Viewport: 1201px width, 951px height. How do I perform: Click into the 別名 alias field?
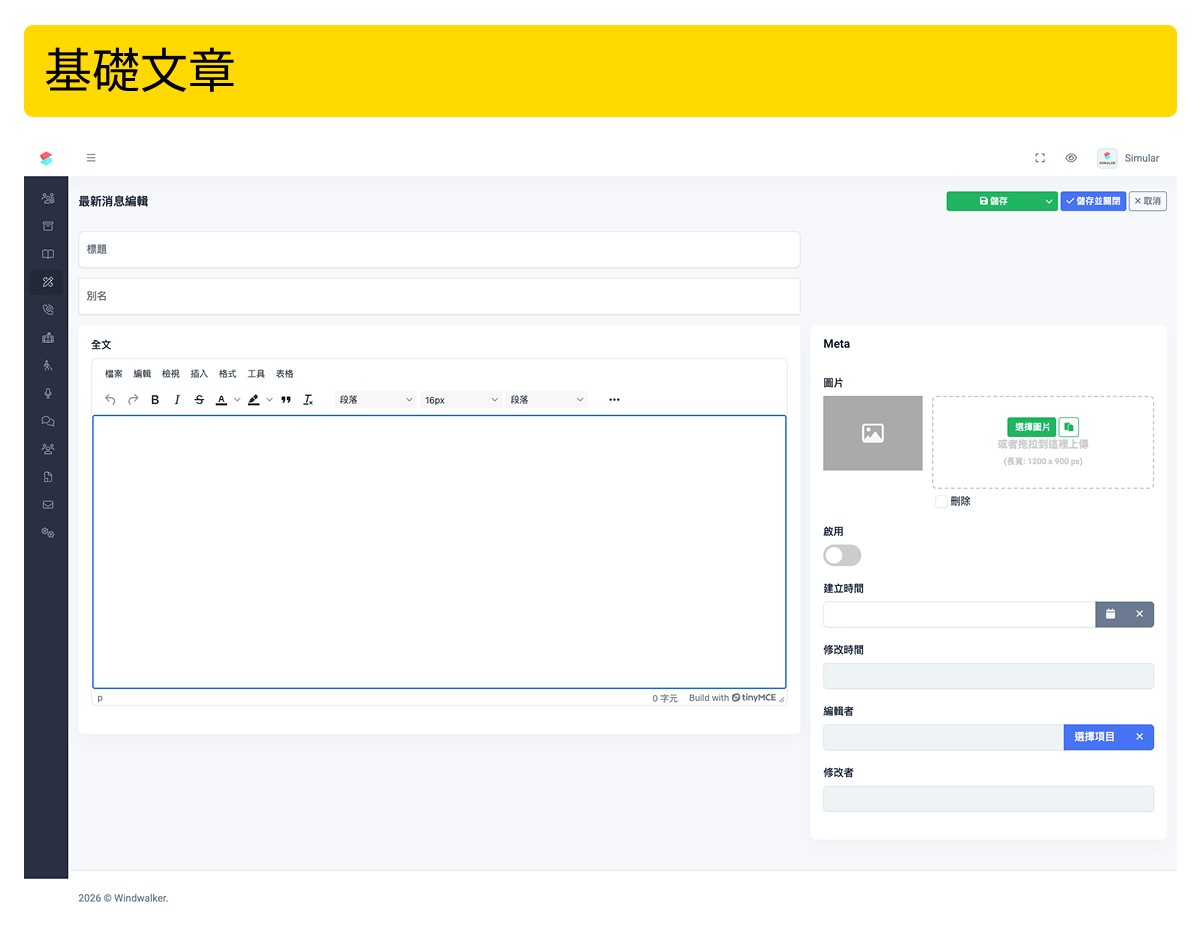coord(439,296)
